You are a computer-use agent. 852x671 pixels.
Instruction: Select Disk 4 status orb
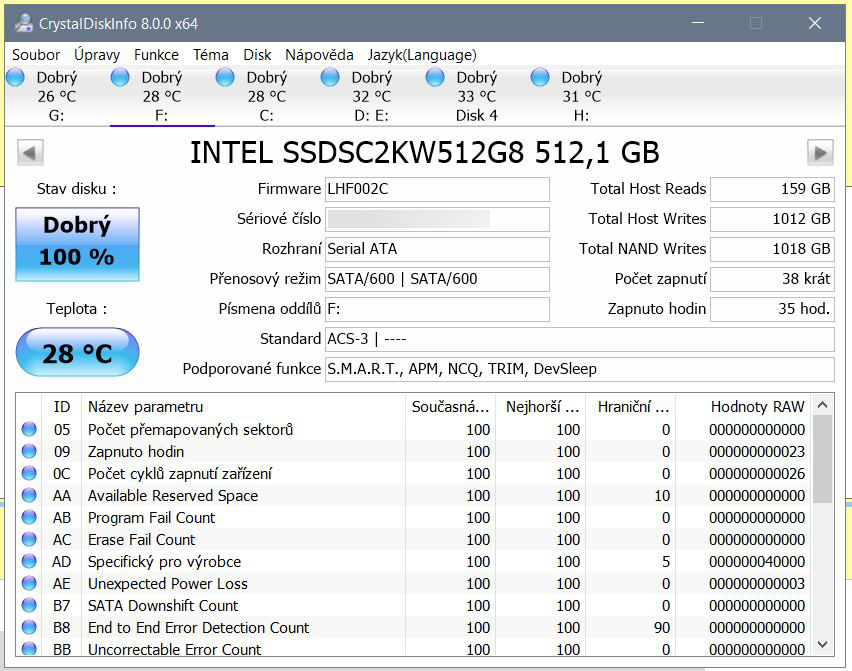click(x=435, y=77)
